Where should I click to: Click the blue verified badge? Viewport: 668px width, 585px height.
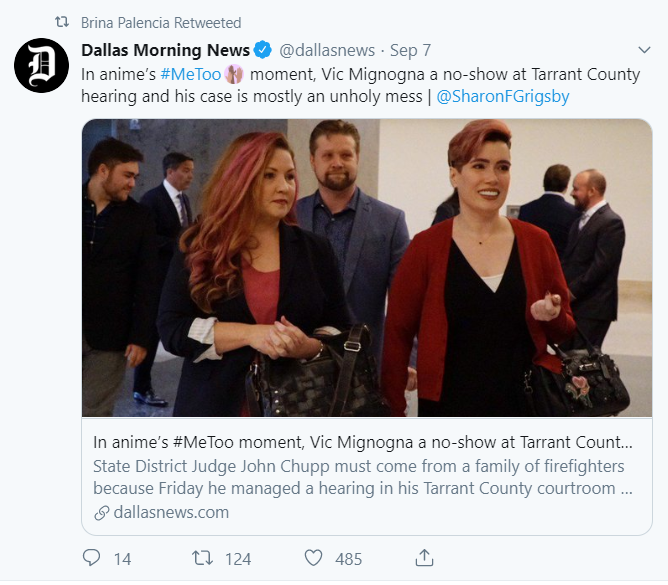(x=262, y=50)
